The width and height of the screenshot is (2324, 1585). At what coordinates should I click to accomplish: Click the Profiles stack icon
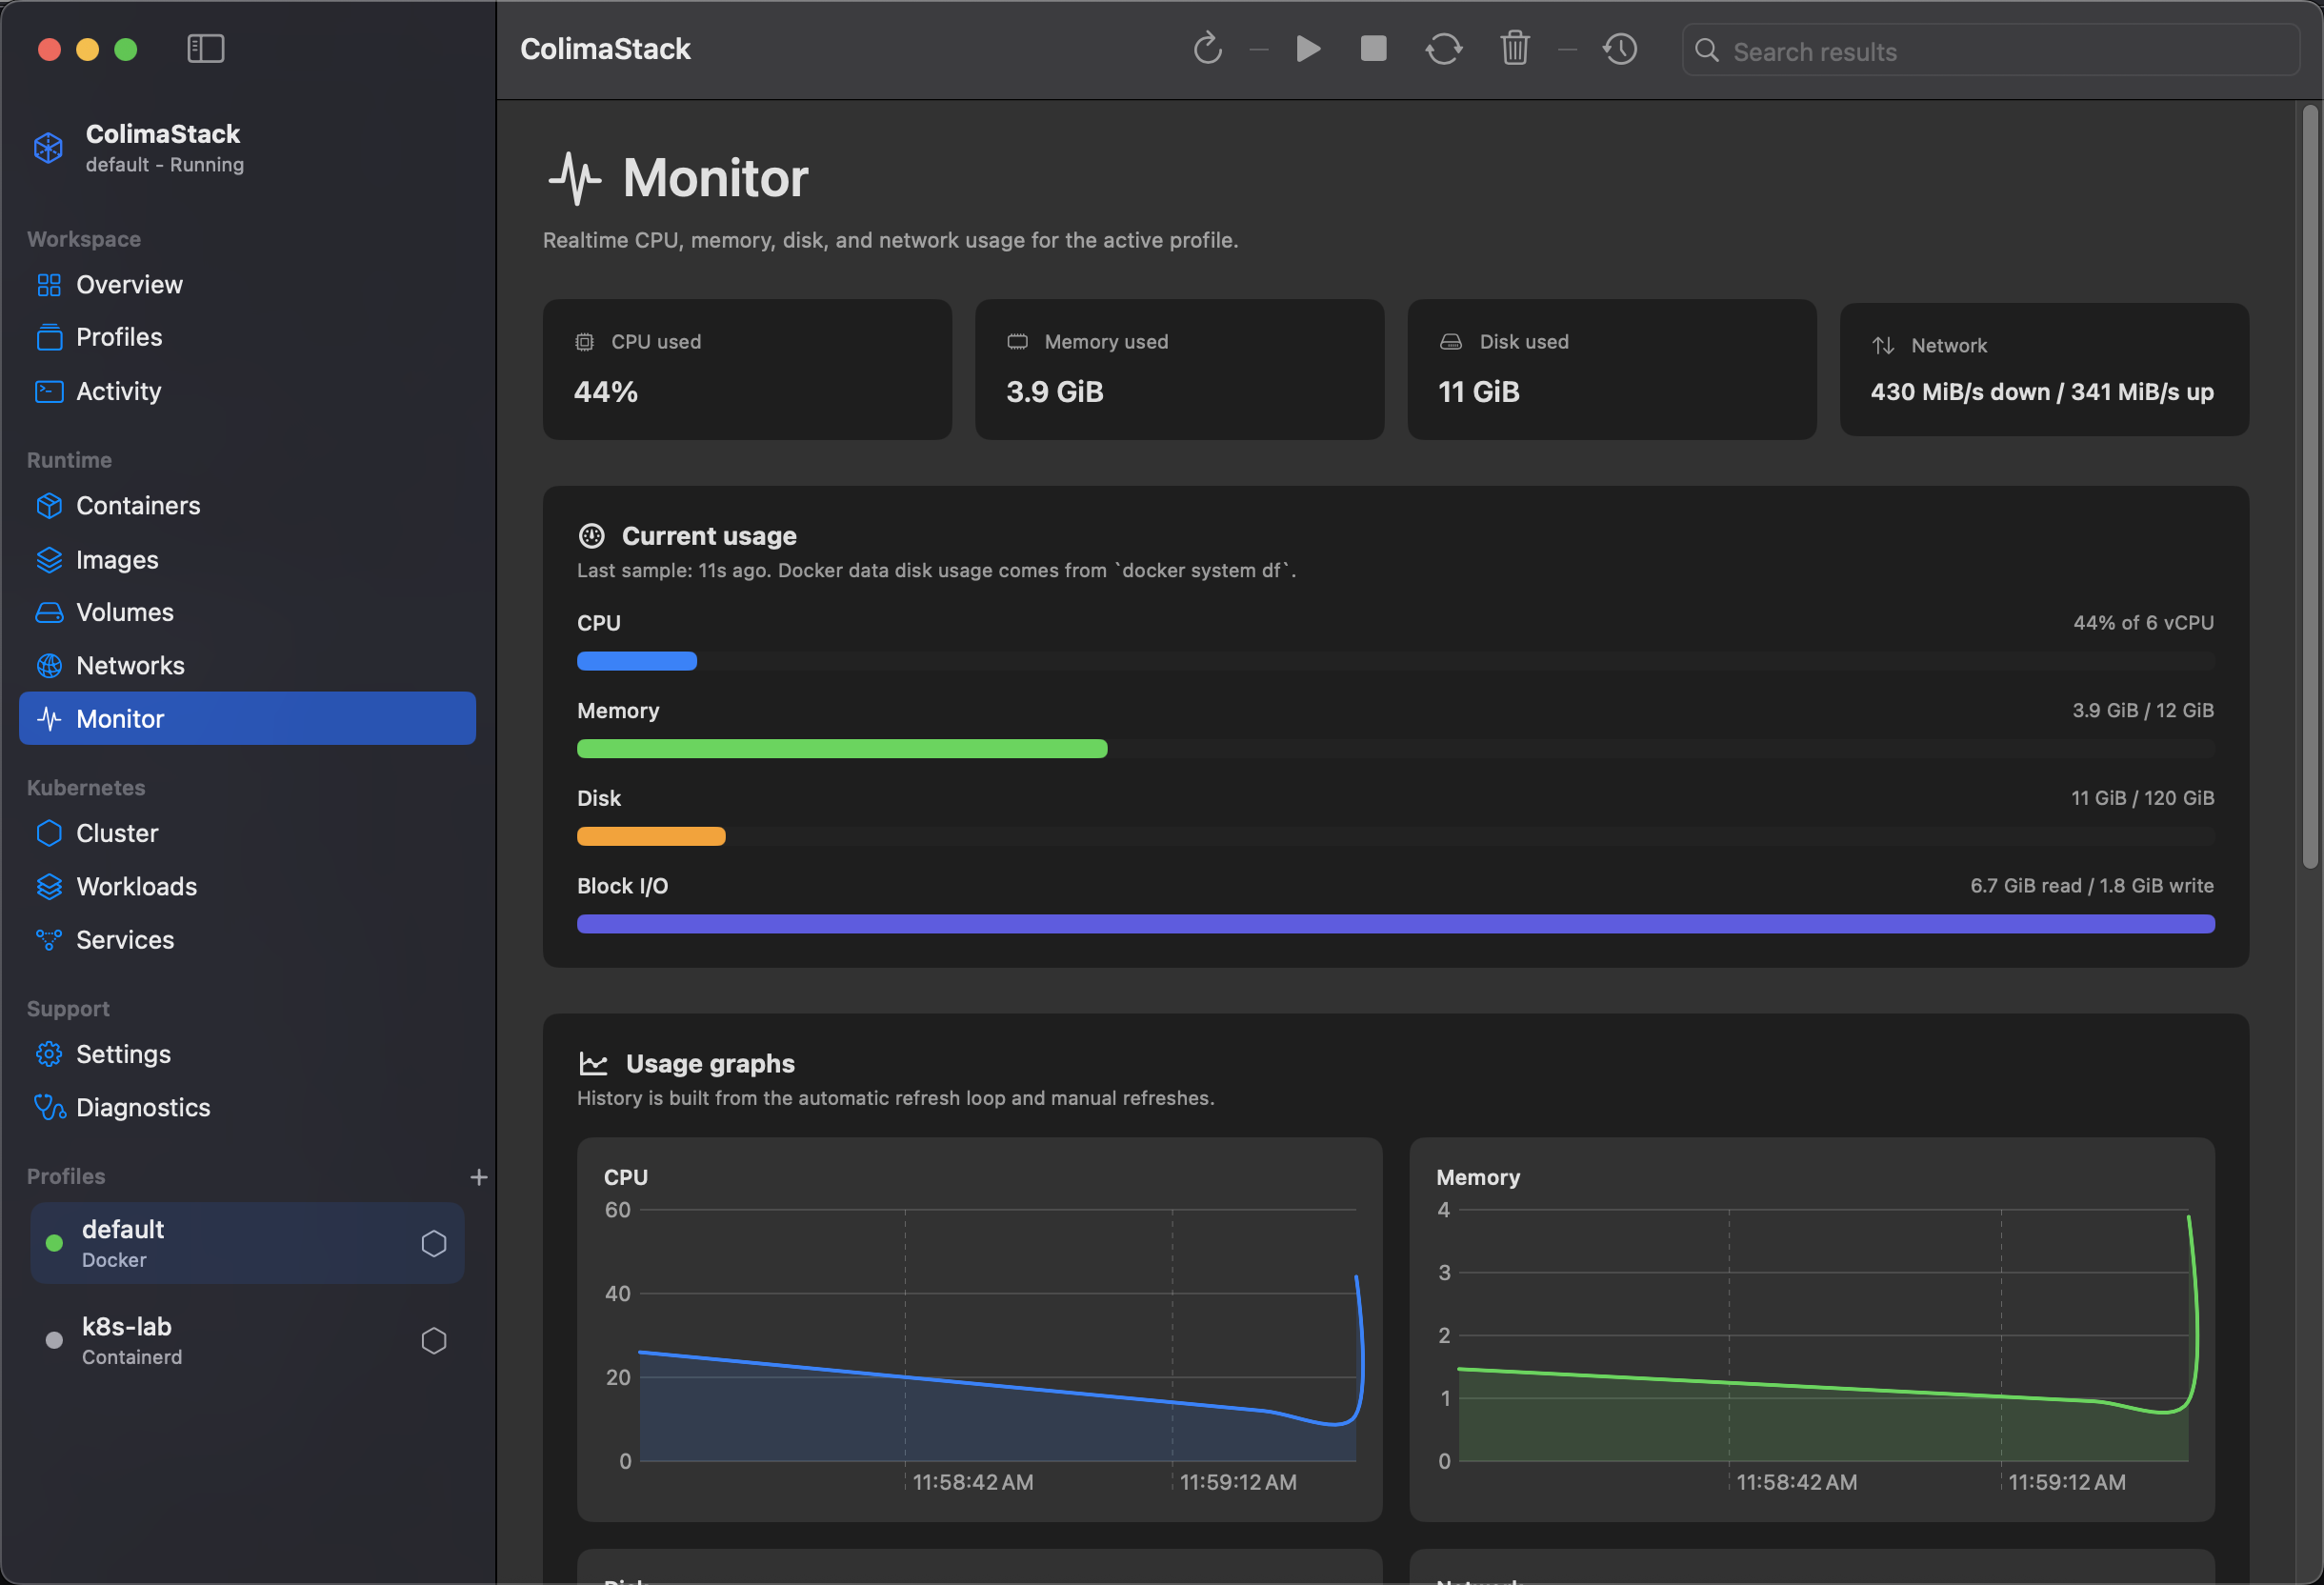[x=49, y=338]
